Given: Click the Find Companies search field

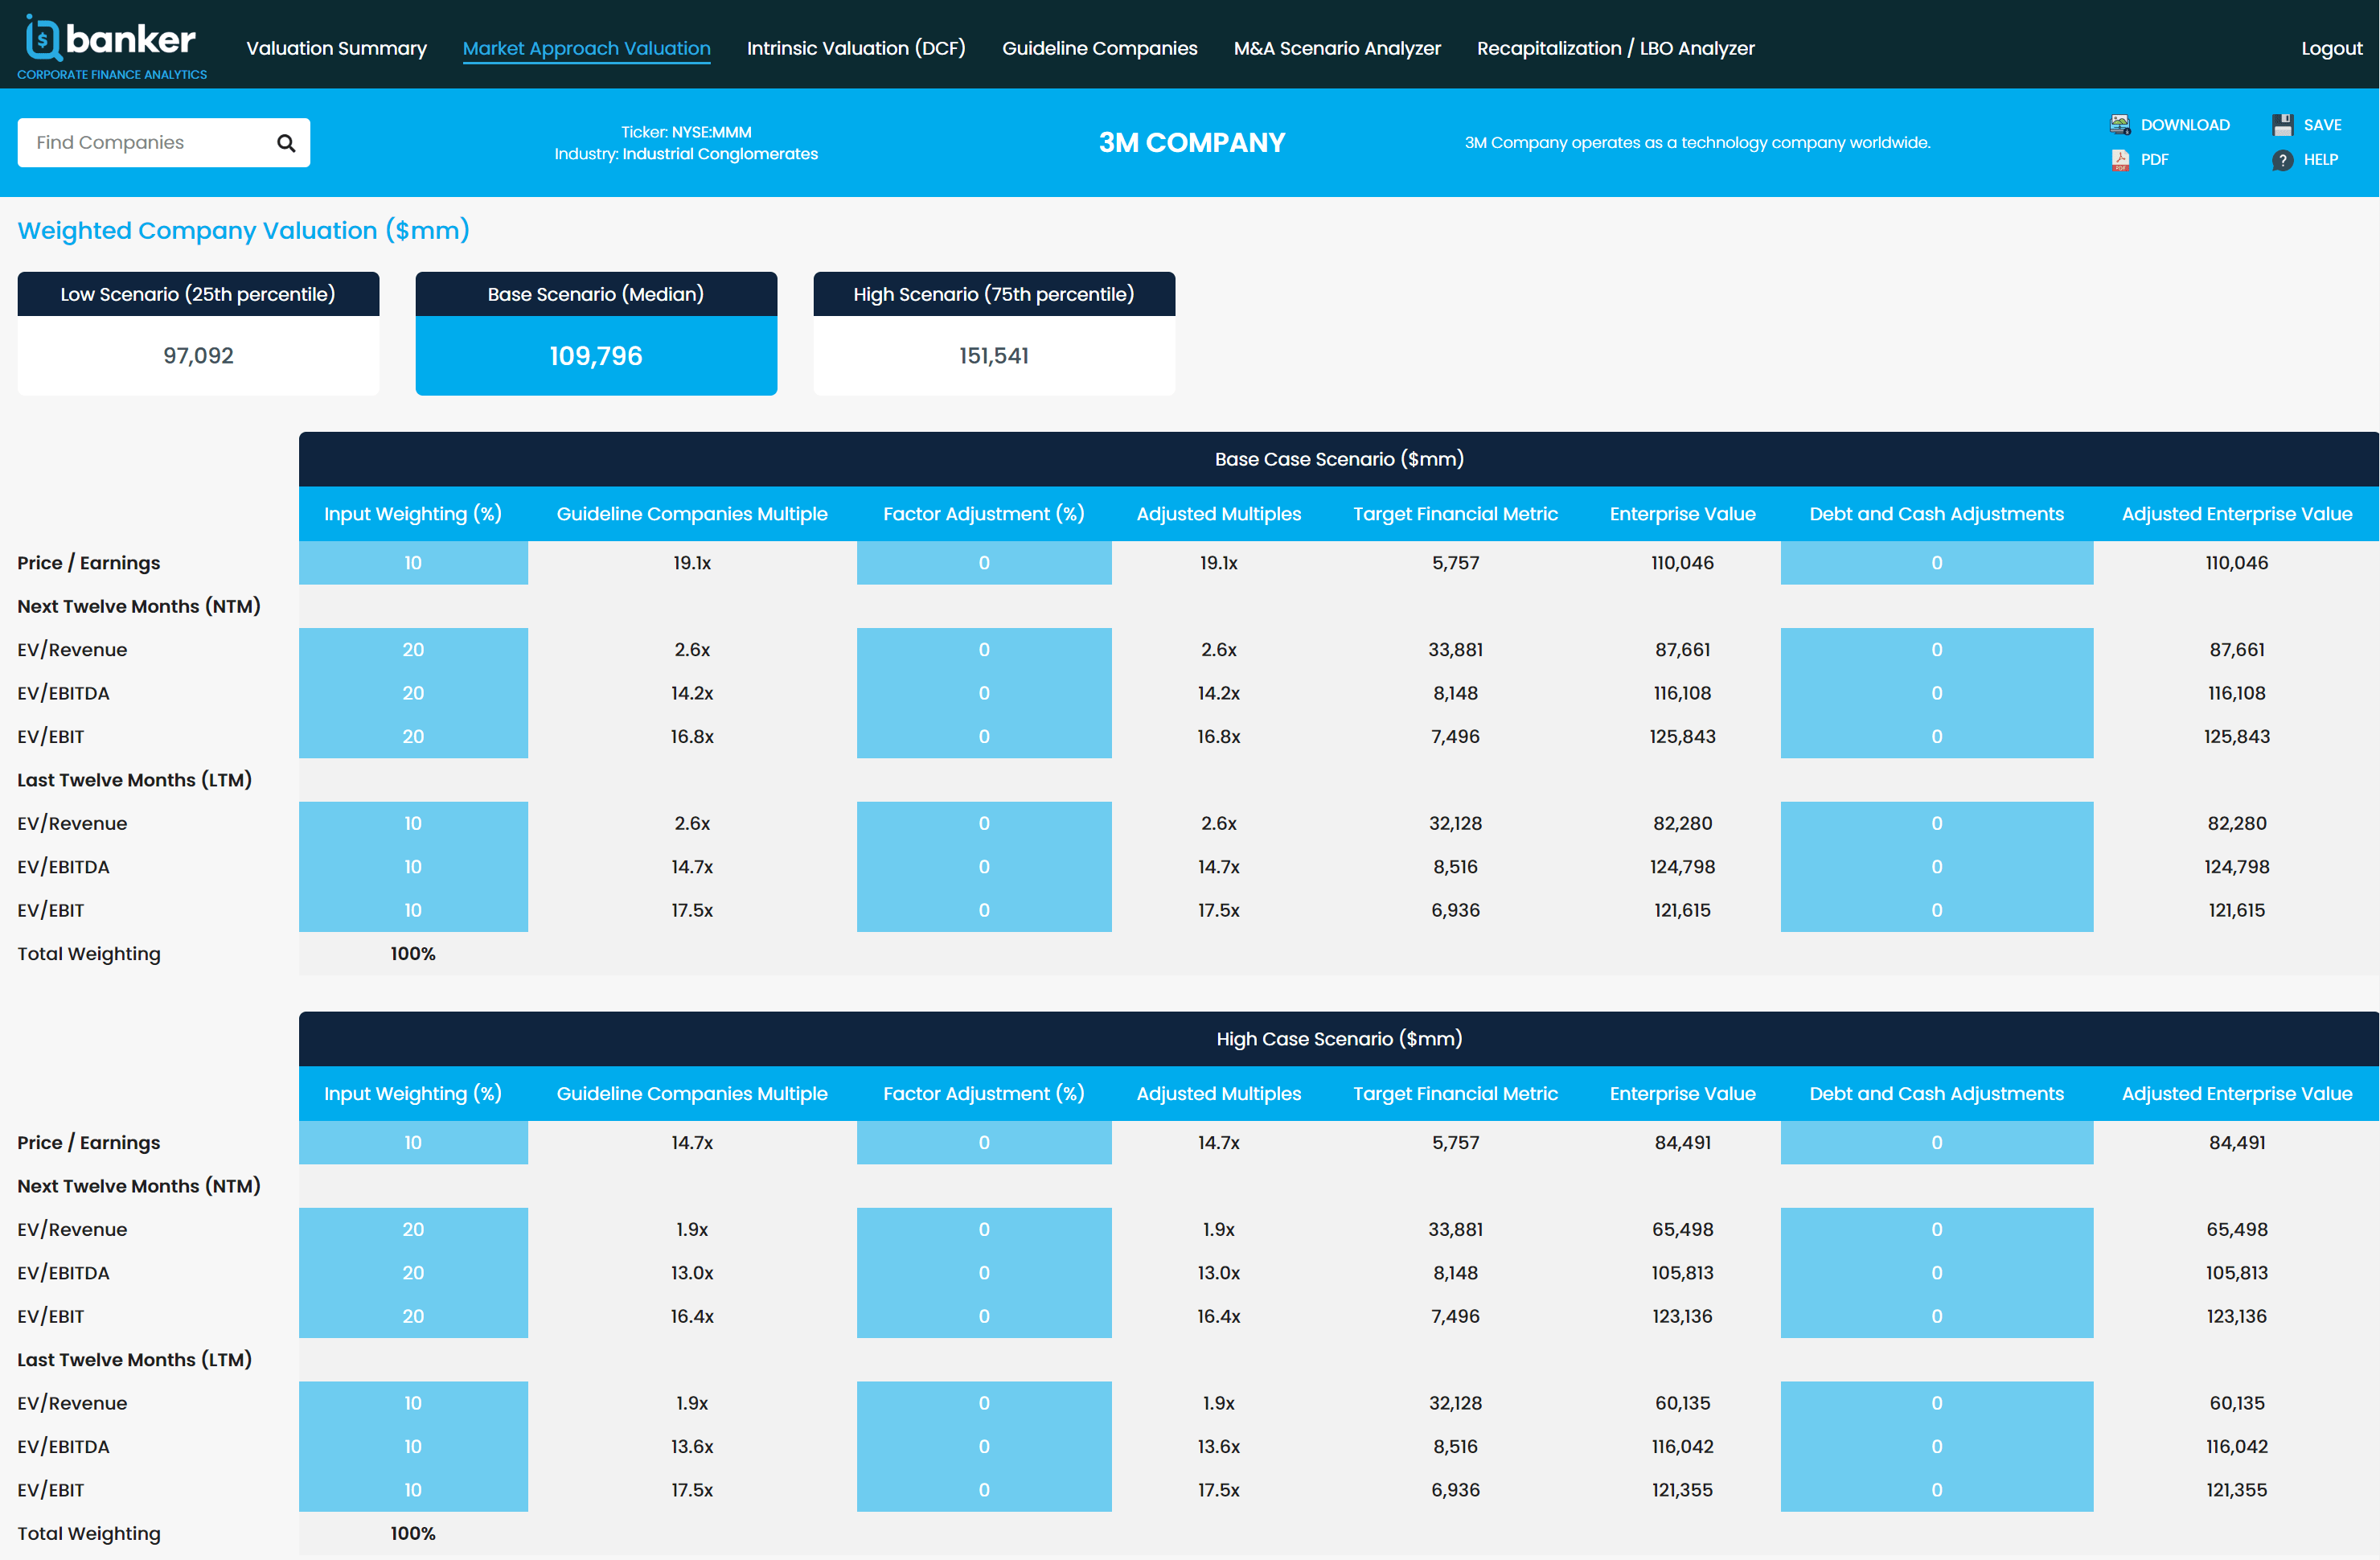Looking at the screenshot, I should tap(163, 143).
